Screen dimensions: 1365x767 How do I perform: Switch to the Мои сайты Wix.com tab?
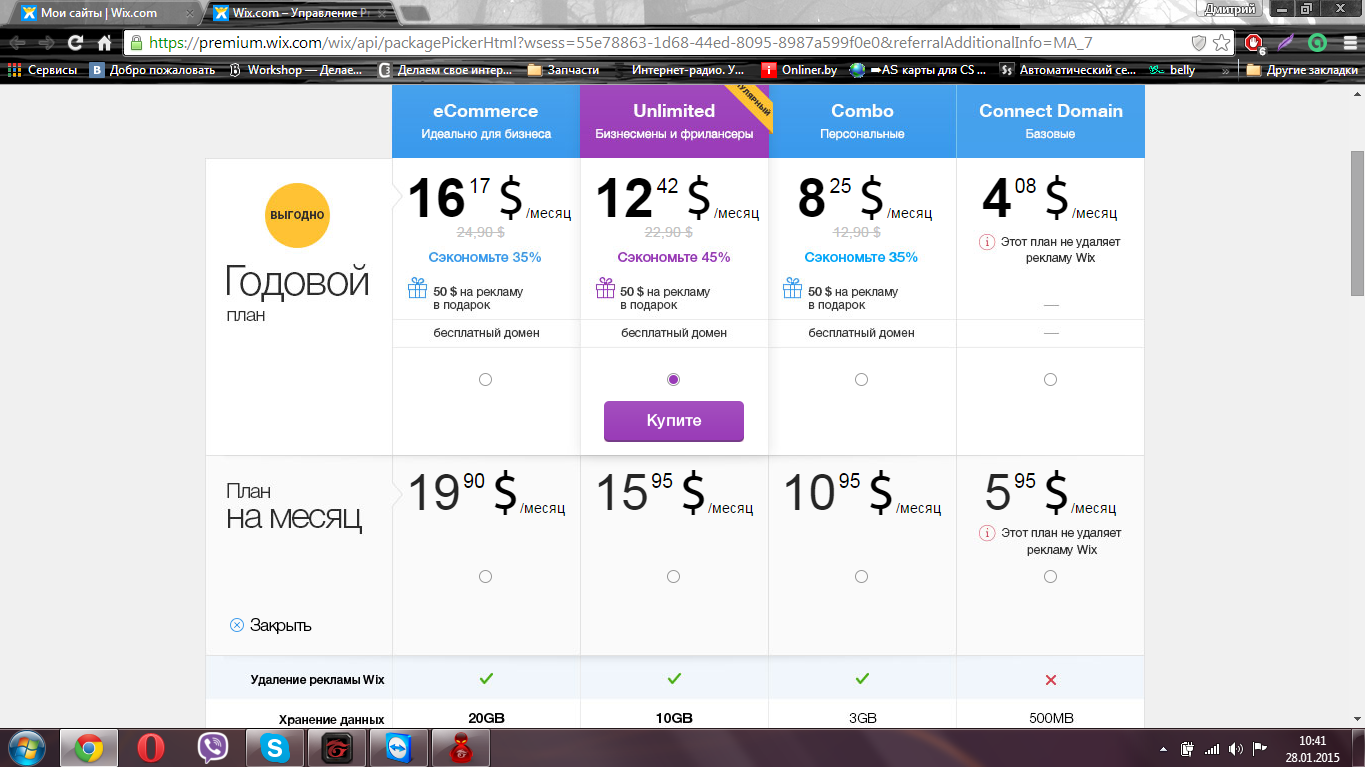point(98,13)
